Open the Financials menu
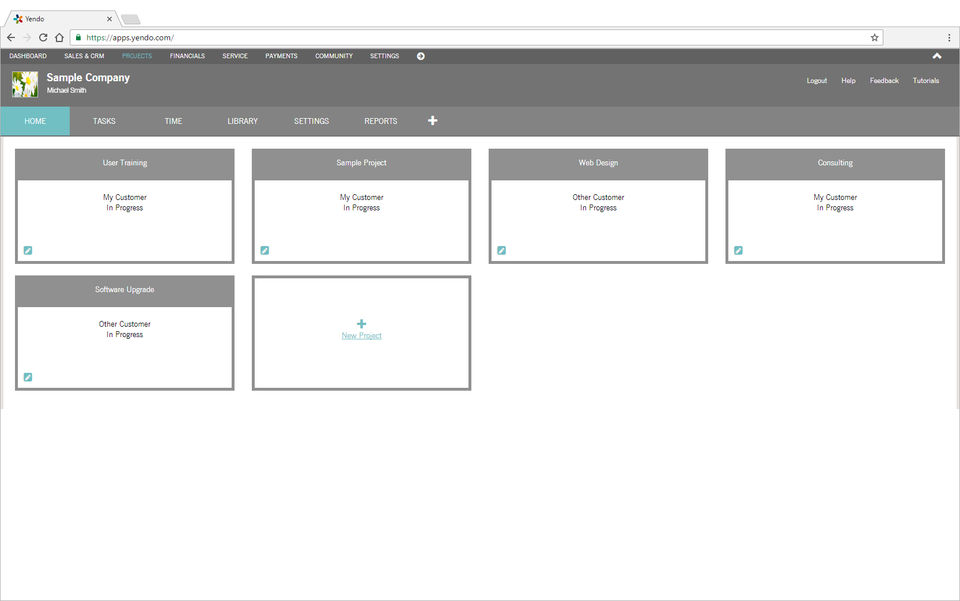Screen dimensions: 960x601 (x=187, y=56)
